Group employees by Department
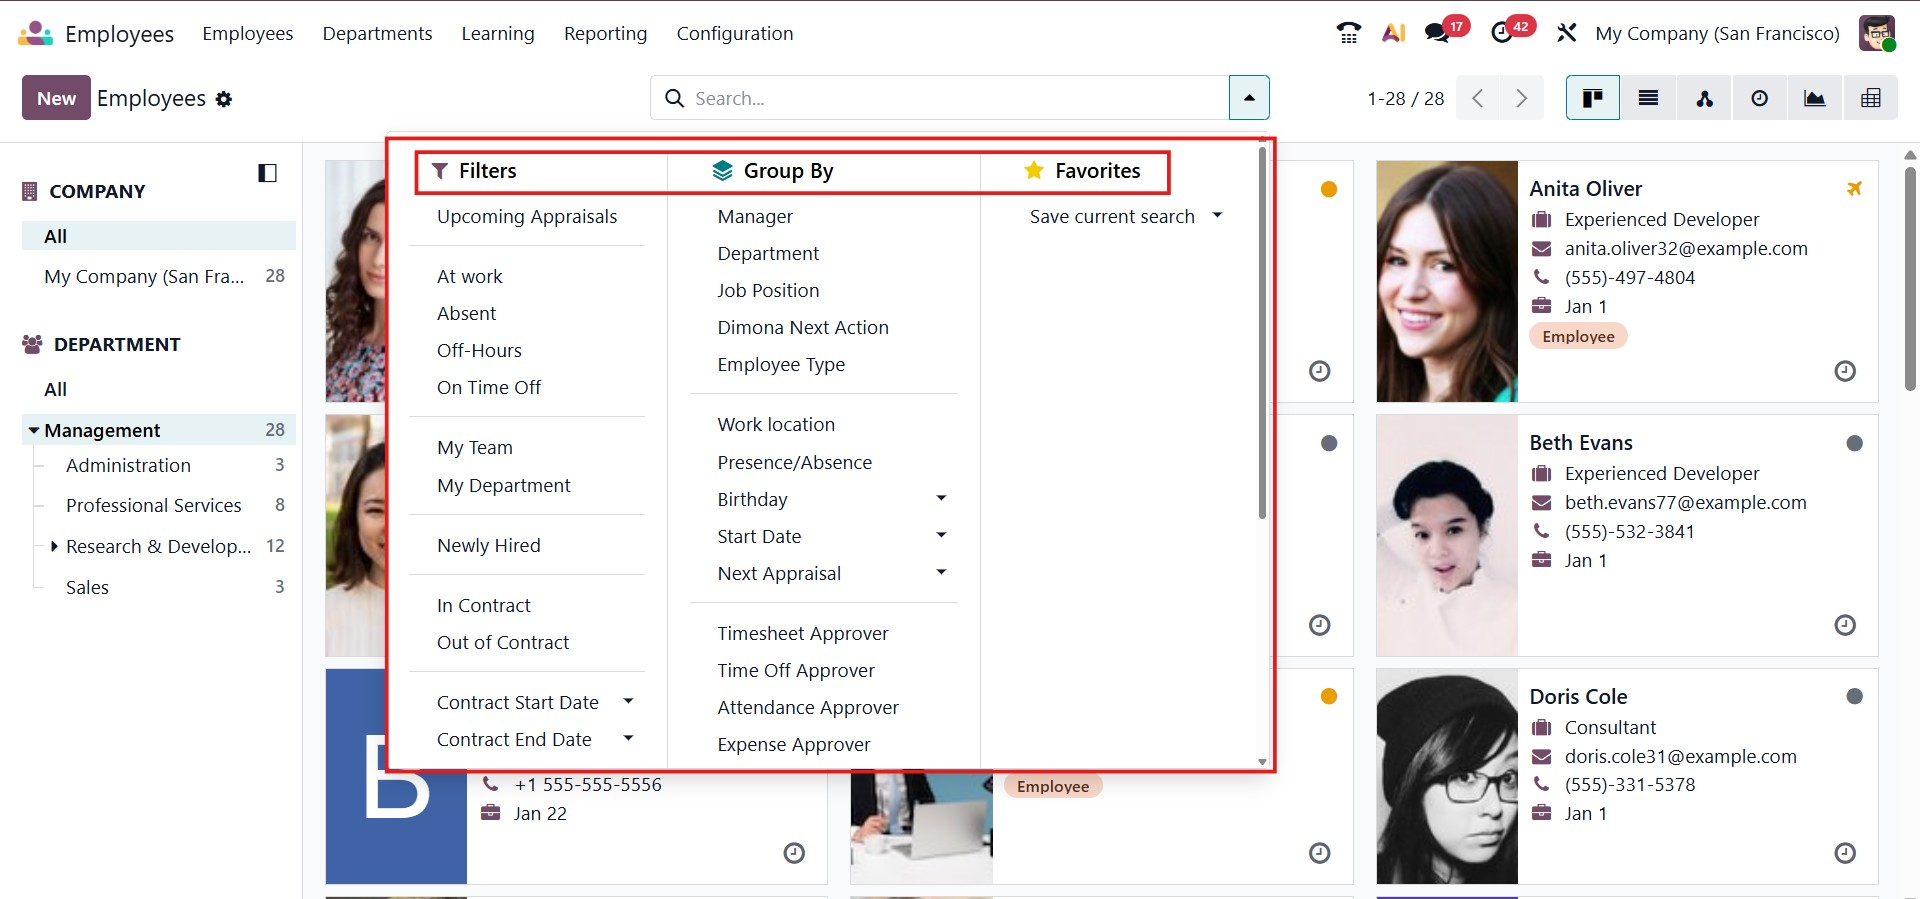 tap(768, 253)
